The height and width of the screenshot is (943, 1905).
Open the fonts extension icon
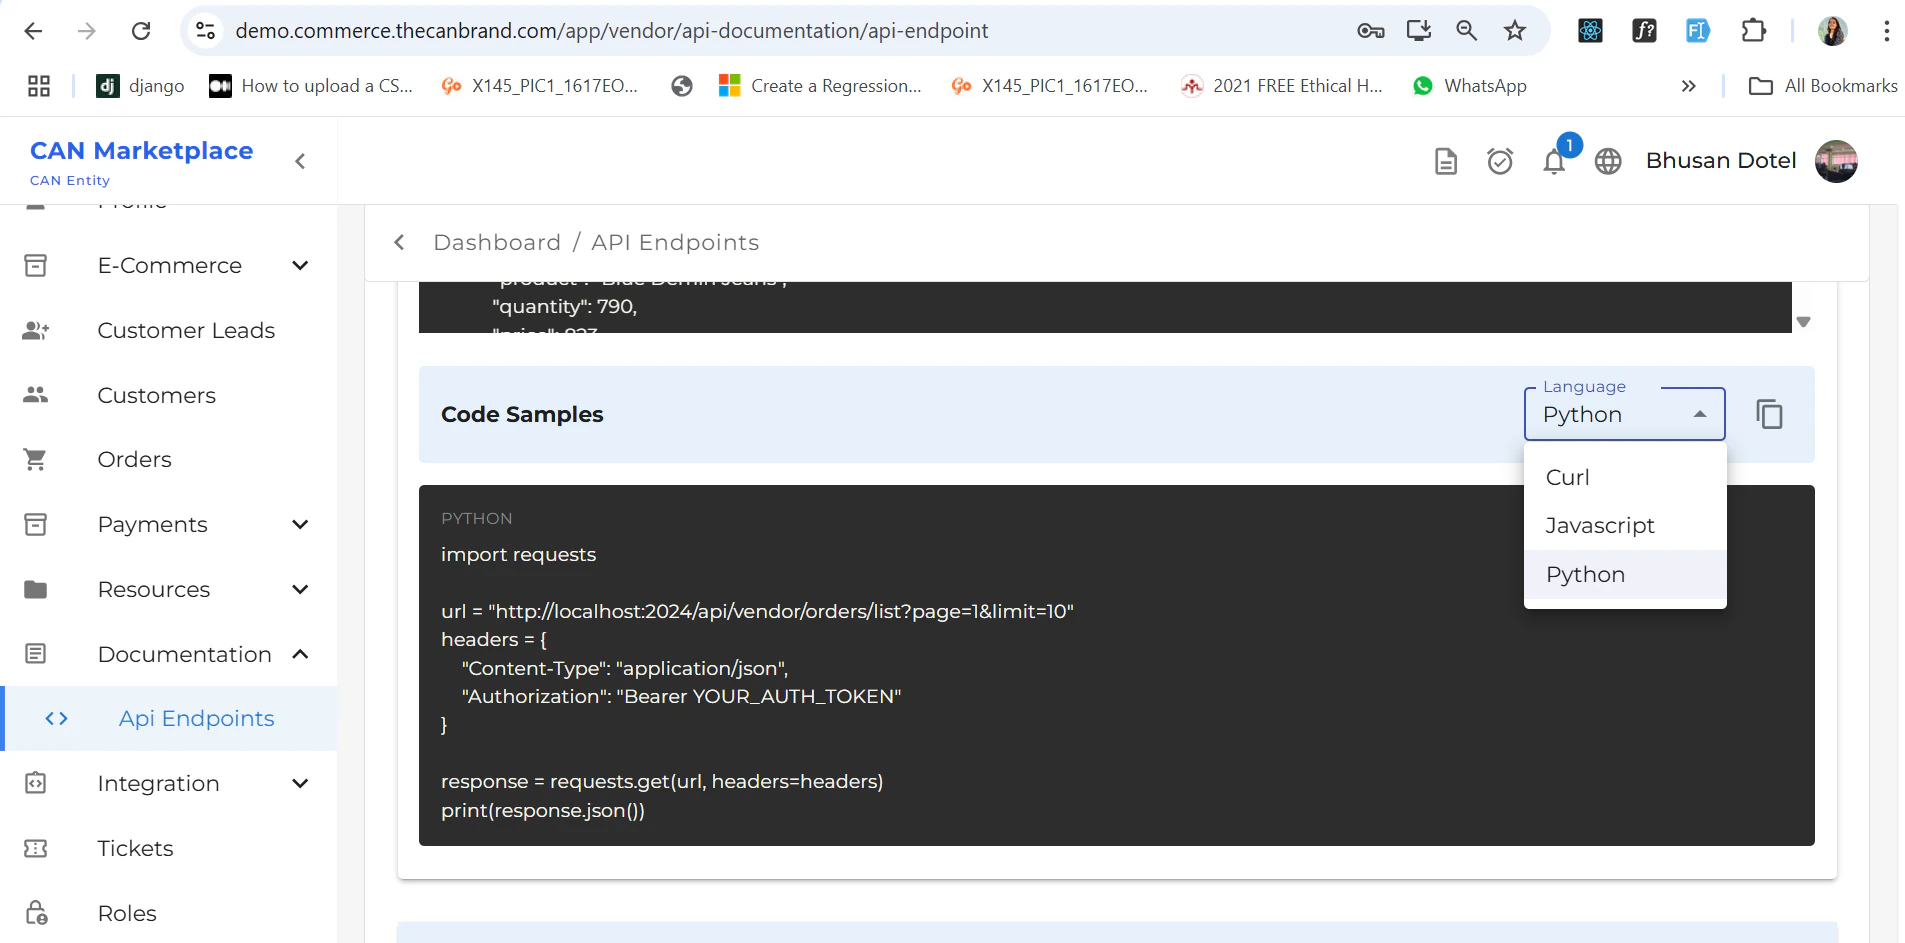click(1644, 31)
